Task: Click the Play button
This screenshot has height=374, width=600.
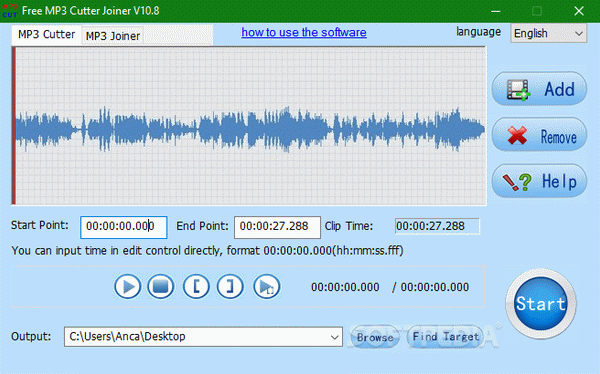Action: 127,286
